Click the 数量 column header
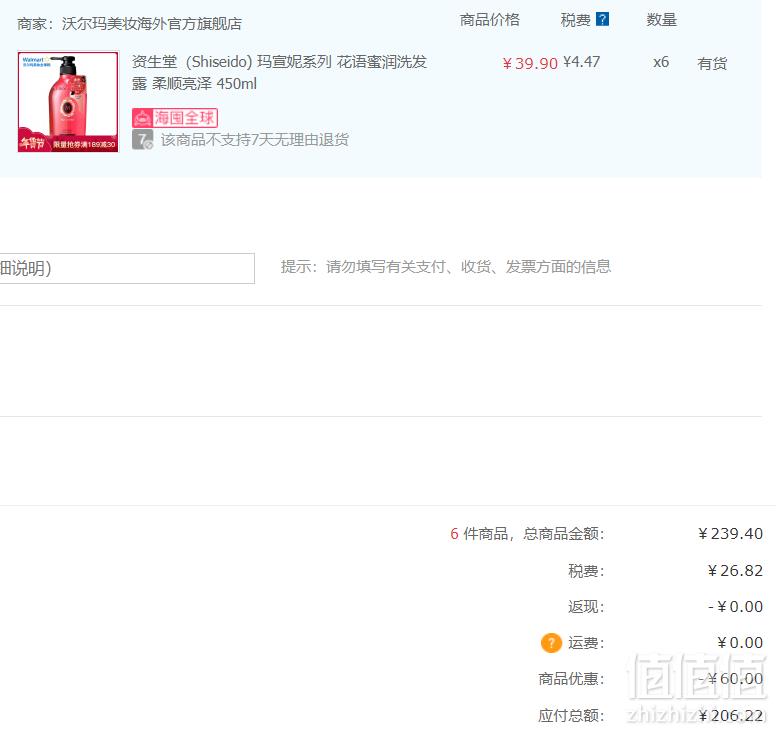 [x=661, y=20]
